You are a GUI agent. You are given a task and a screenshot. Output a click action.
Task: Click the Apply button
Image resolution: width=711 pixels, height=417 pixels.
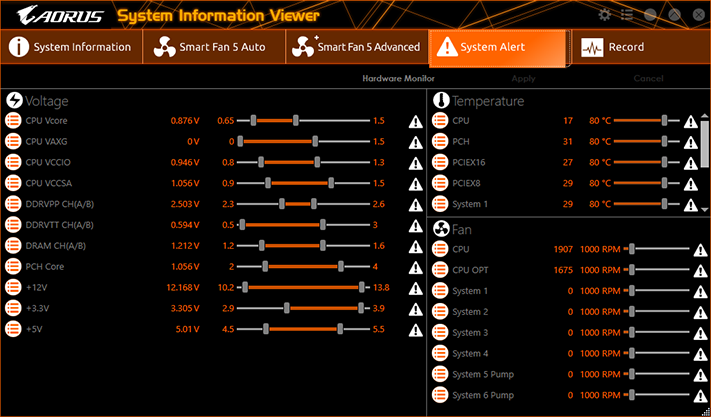pyautogui.click(x=523, y=78)
